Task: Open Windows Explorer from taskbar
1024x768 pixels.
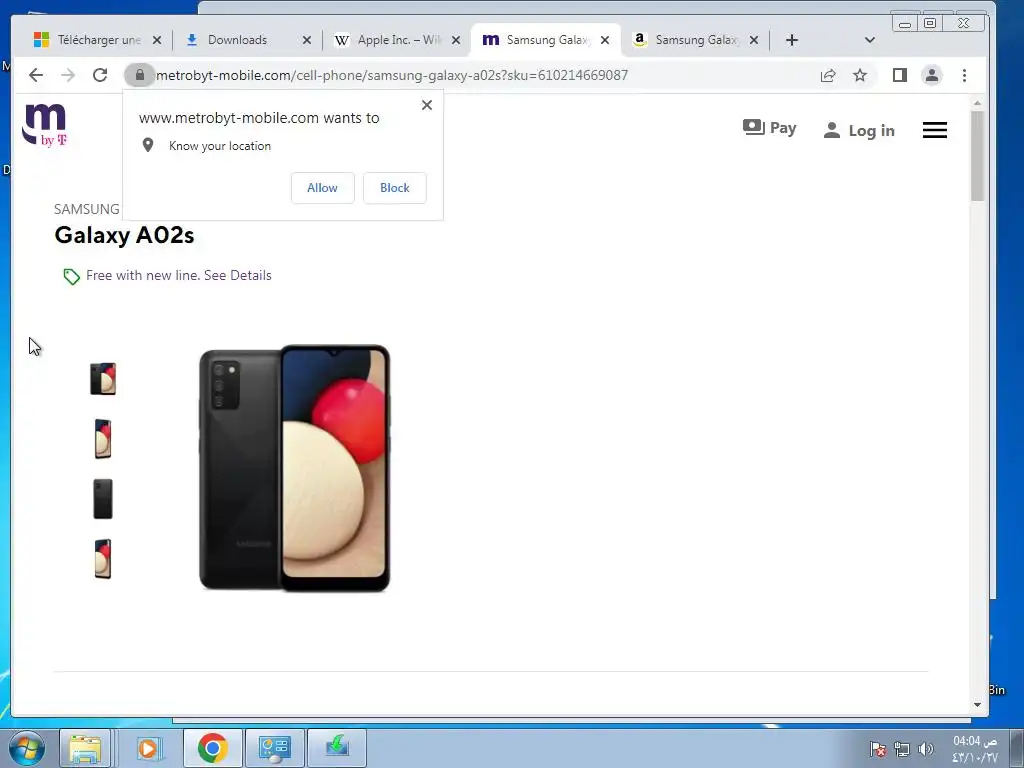Action: [x=85, y=748]
